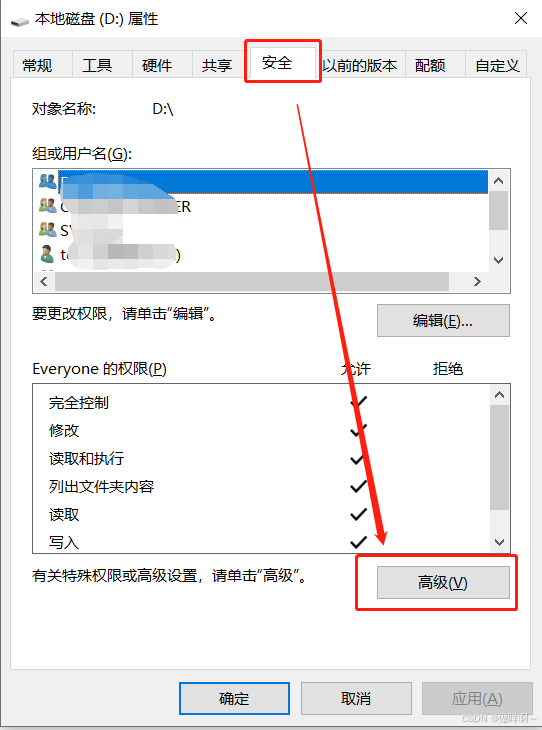Open the 工具 tab
This screenshot has width=542, height=730.
[x=97, y=65]
